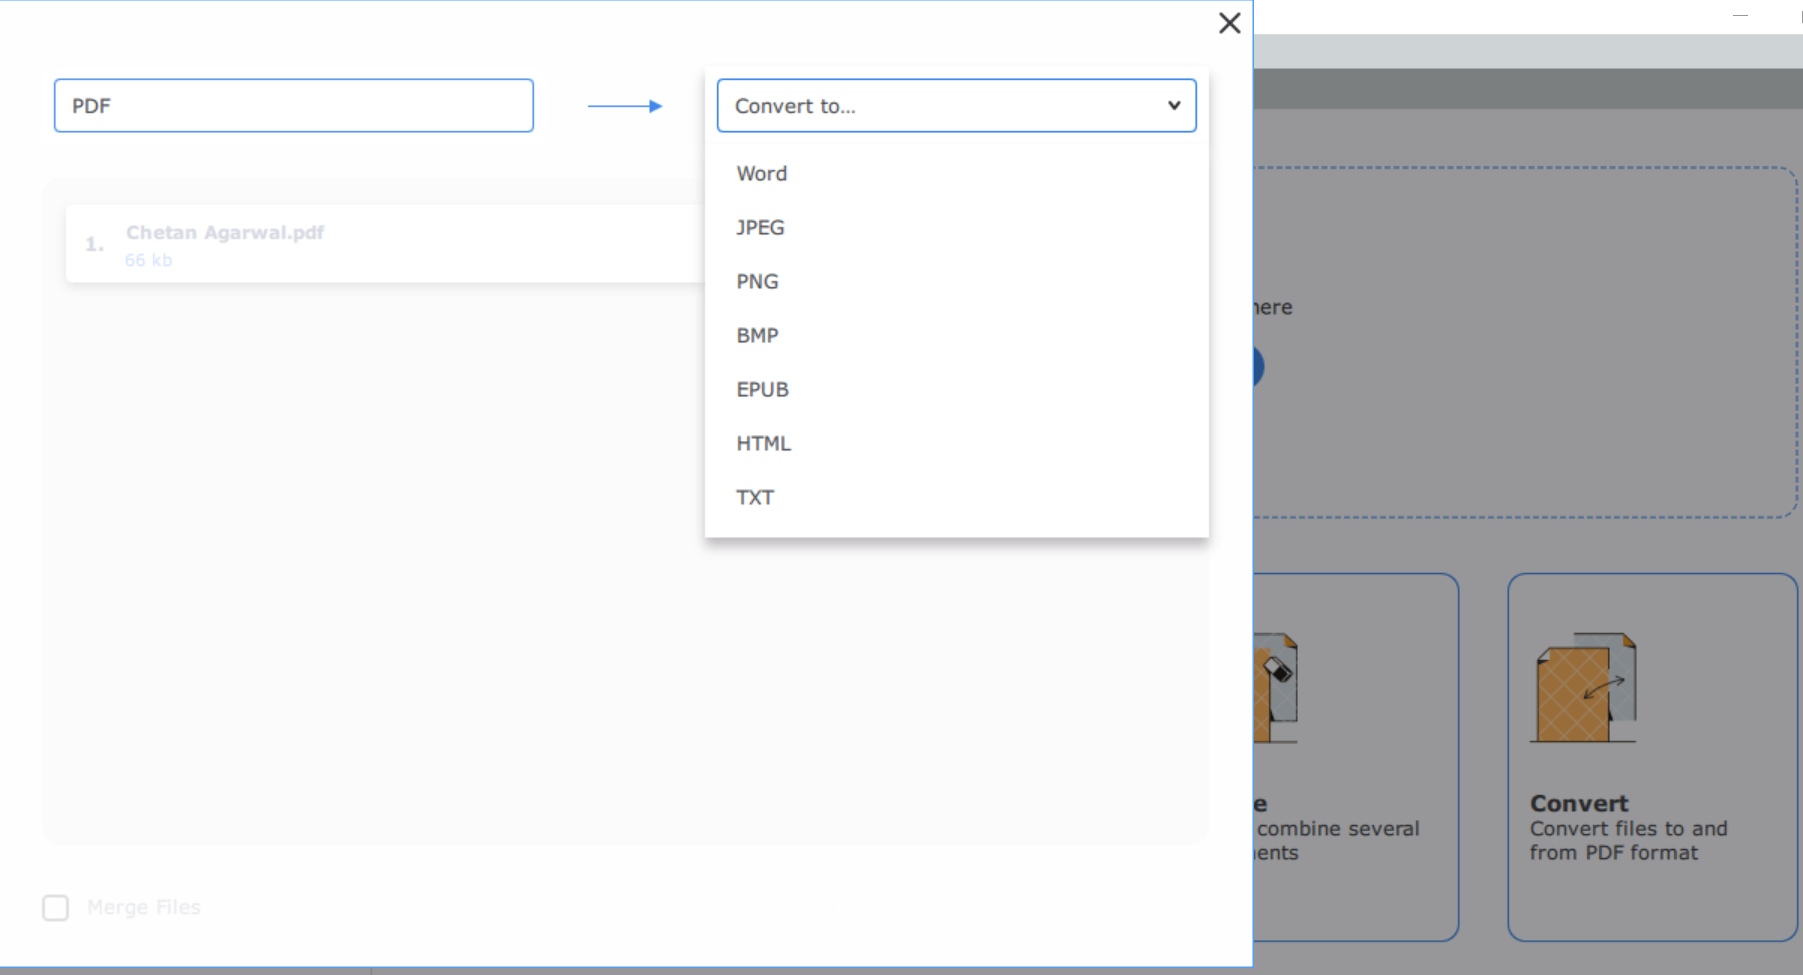The width and height of the screenshot is (1803, 975).
Task: Open the Convert to... dropdown
Action: (955, 105)
